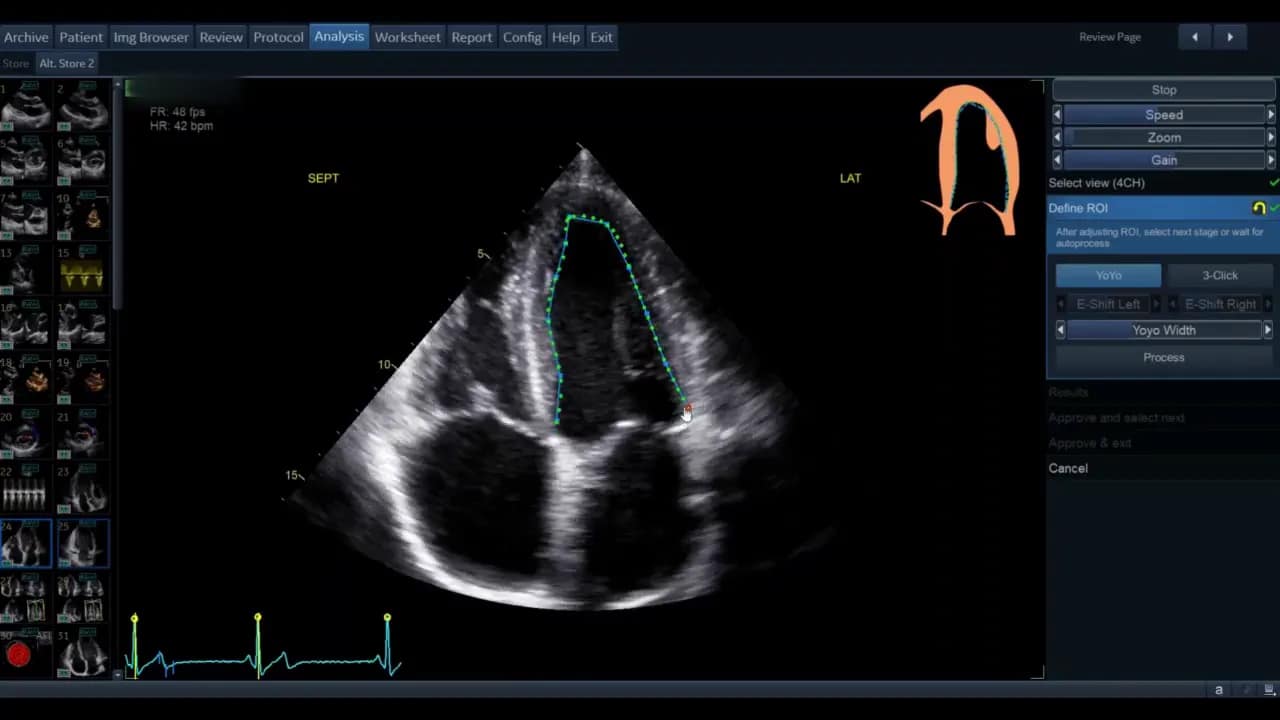This screenshot has width=1280, height=720.
Task: Switch to the Alt. Store 2 tab
Action: coord(66,63)
